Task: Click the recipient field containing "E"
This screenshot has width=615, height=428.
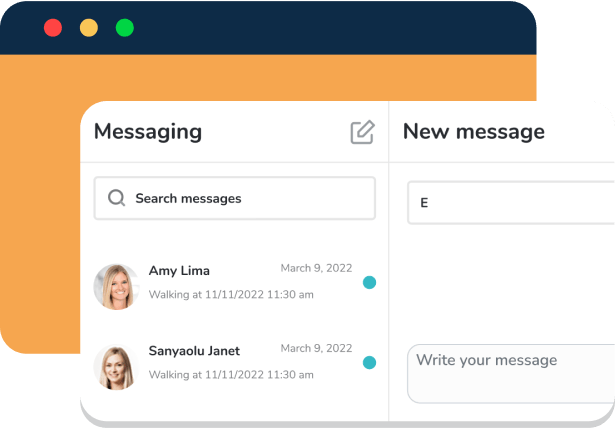Action: (510, 203)
